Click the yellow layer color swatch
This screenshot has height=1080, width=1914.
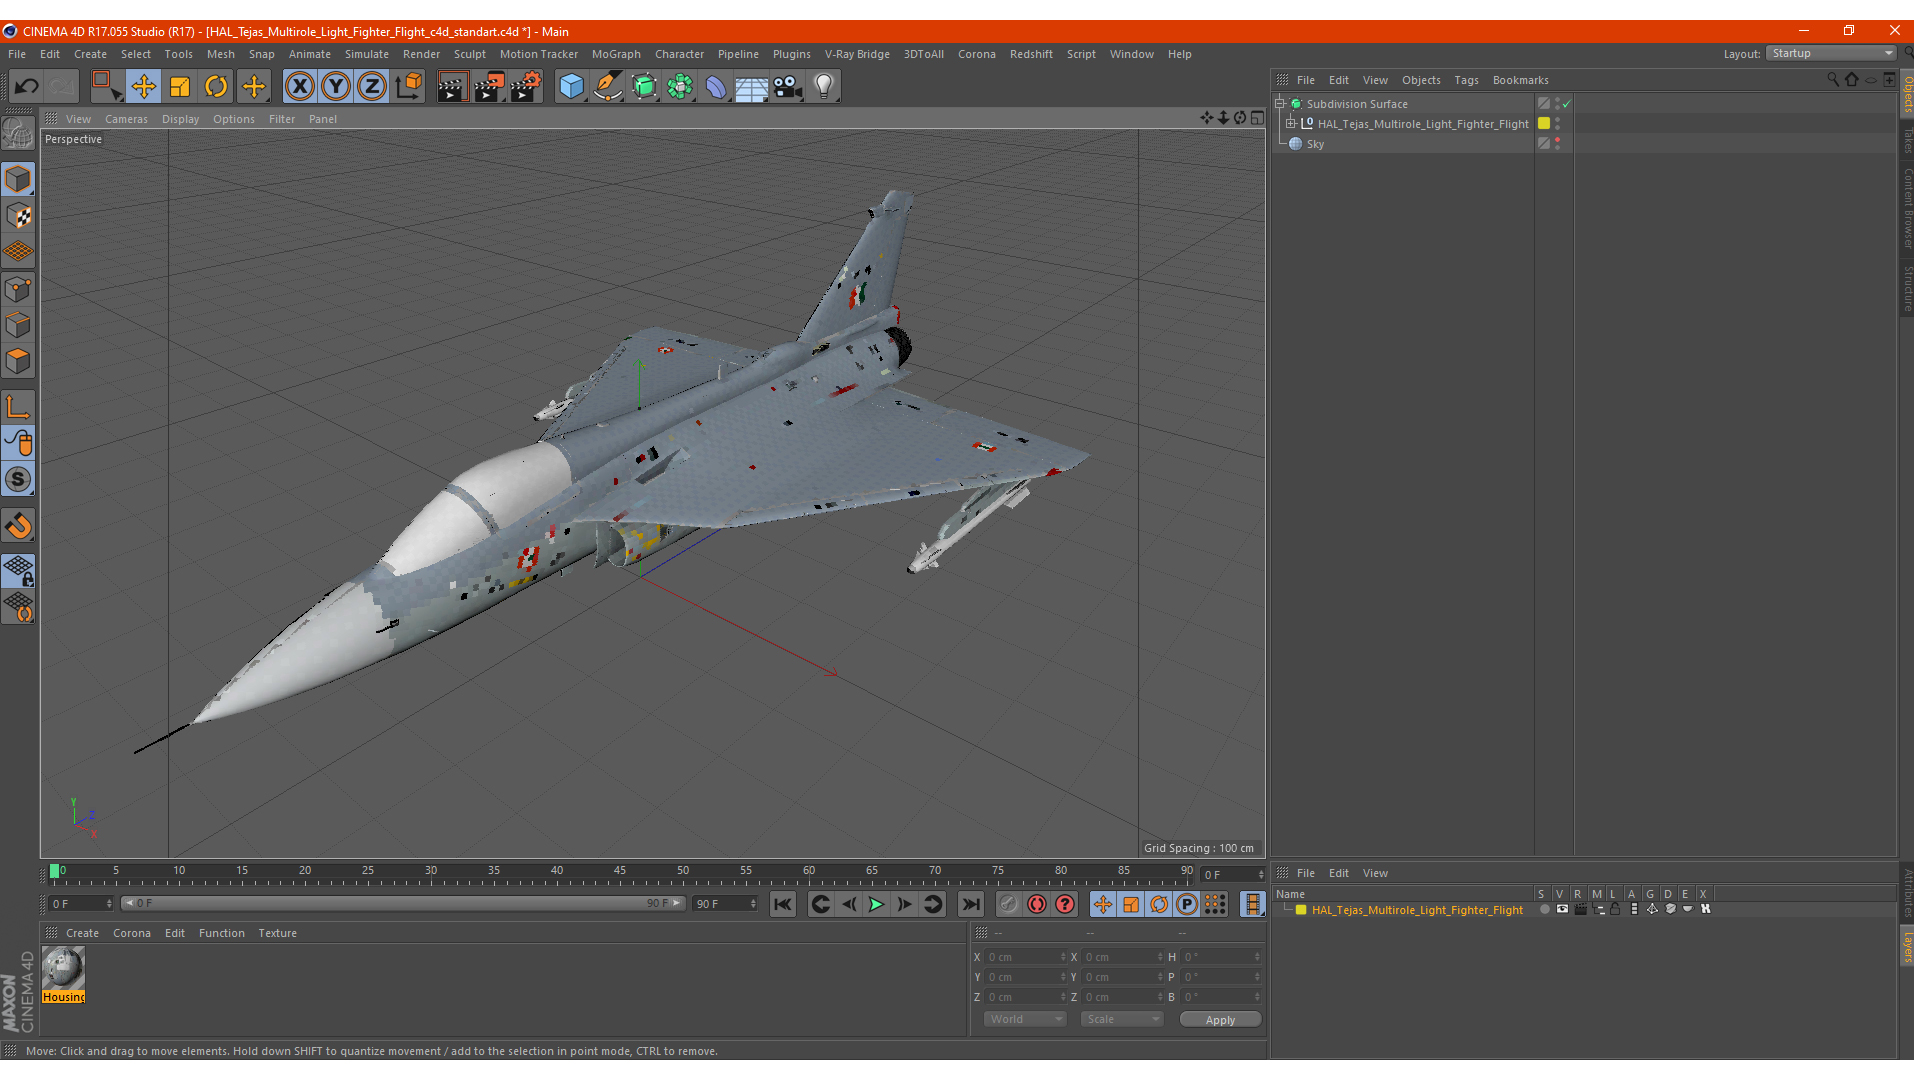coord(1301,910)
